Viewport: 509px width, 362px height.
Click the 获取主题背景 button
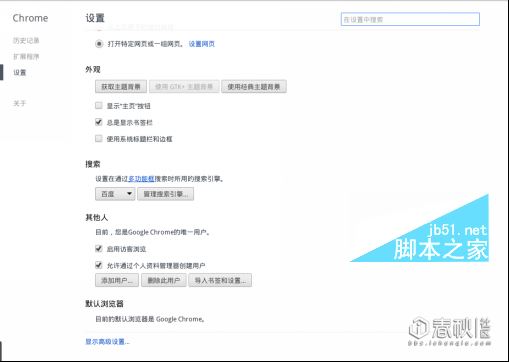tap(121, 87)
